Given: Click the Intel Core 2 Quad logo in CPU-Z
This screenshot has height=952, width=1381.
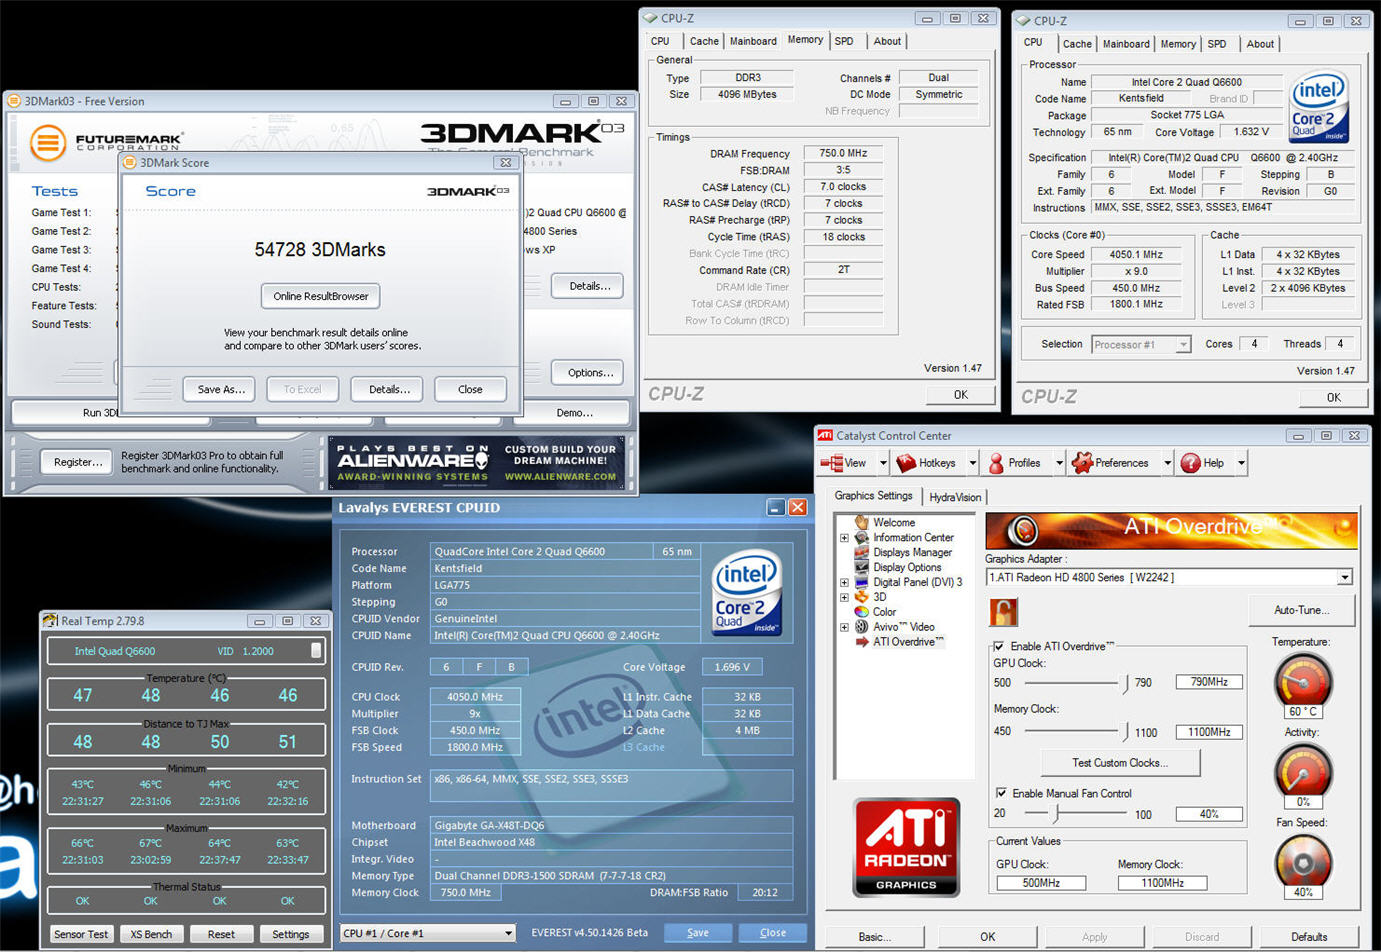Looking at the screenshot, I should coord(1319,106).
